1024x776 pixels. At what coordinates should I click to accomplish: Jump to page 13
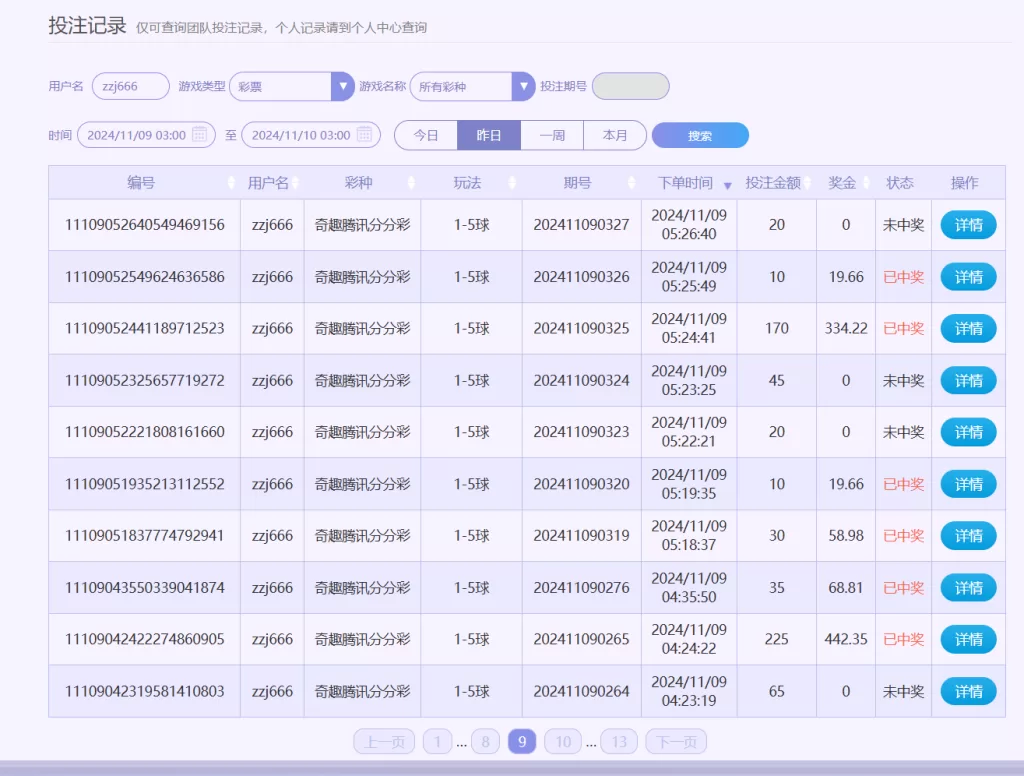[x=619, y=741]
